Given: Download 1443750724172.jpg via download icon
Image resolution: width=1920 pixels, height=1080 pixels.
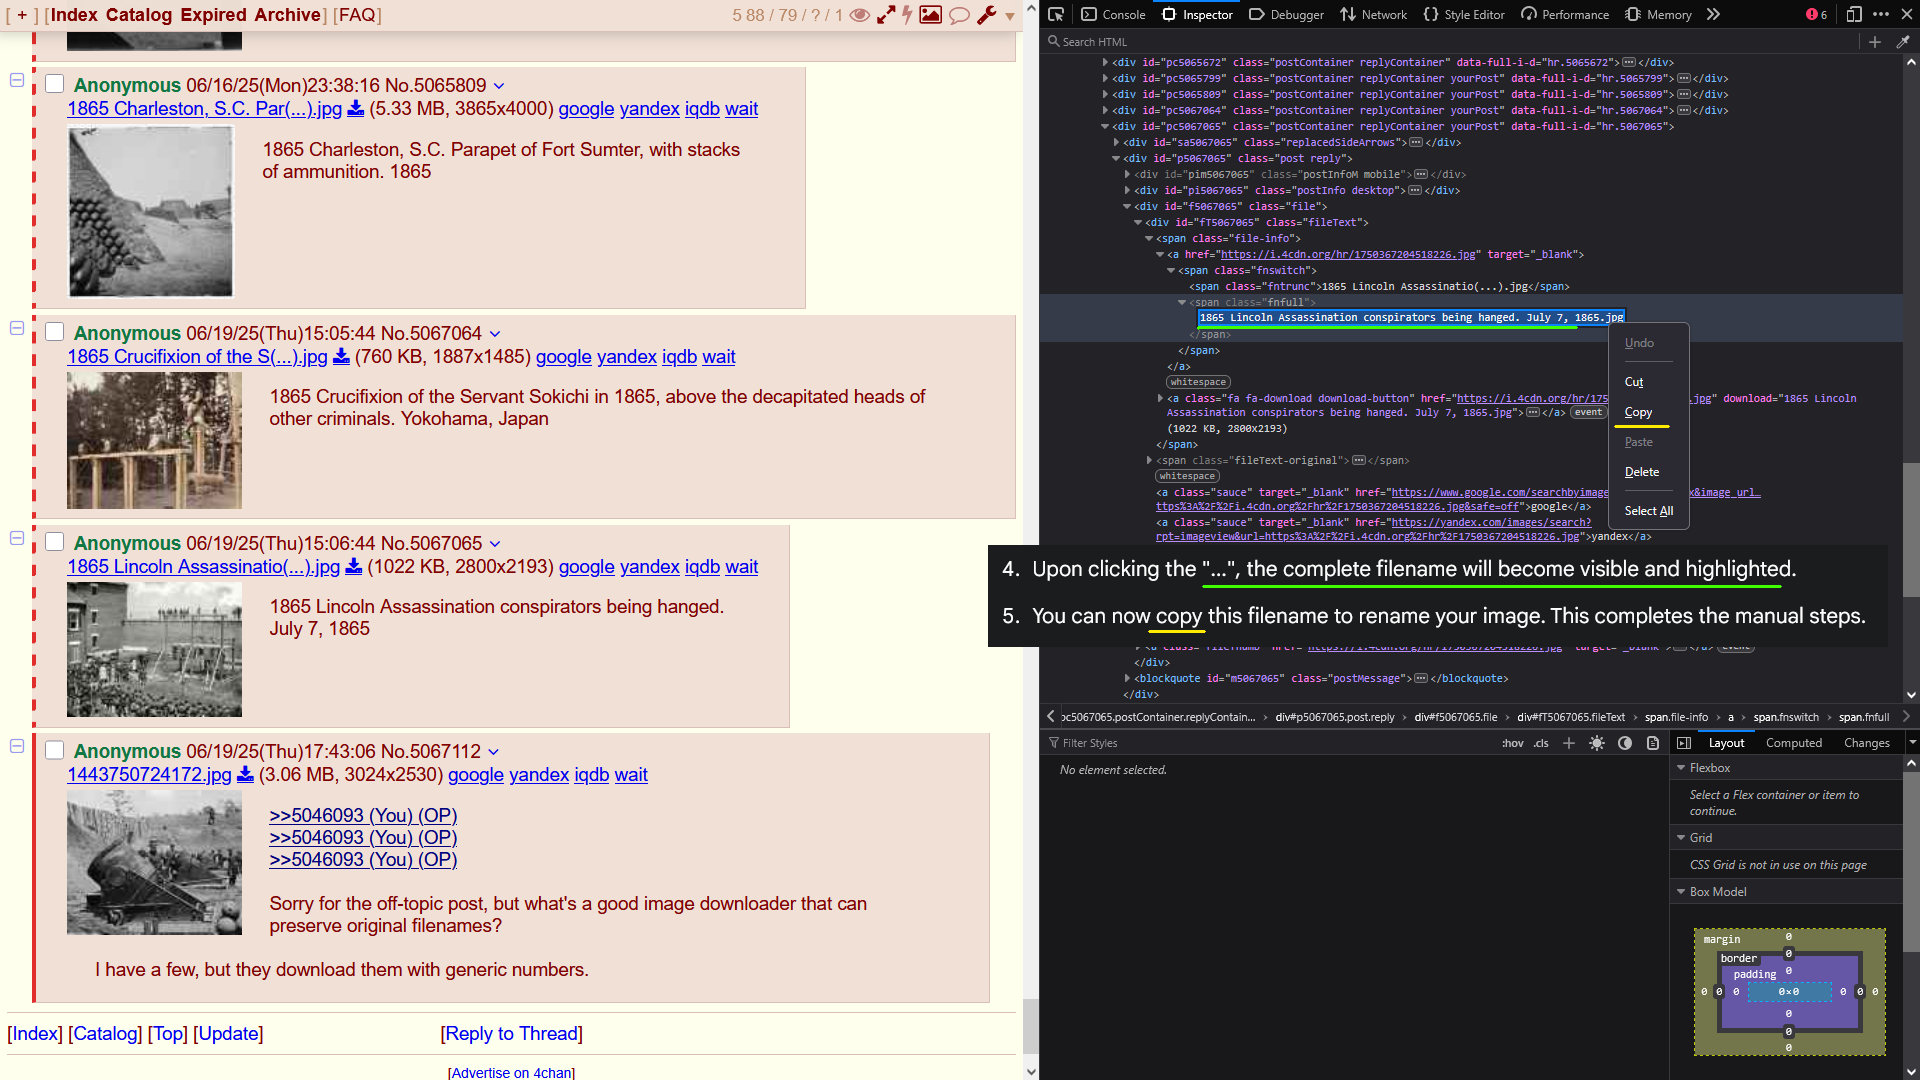Looking at the screenshot, I should tap(245, 775).
